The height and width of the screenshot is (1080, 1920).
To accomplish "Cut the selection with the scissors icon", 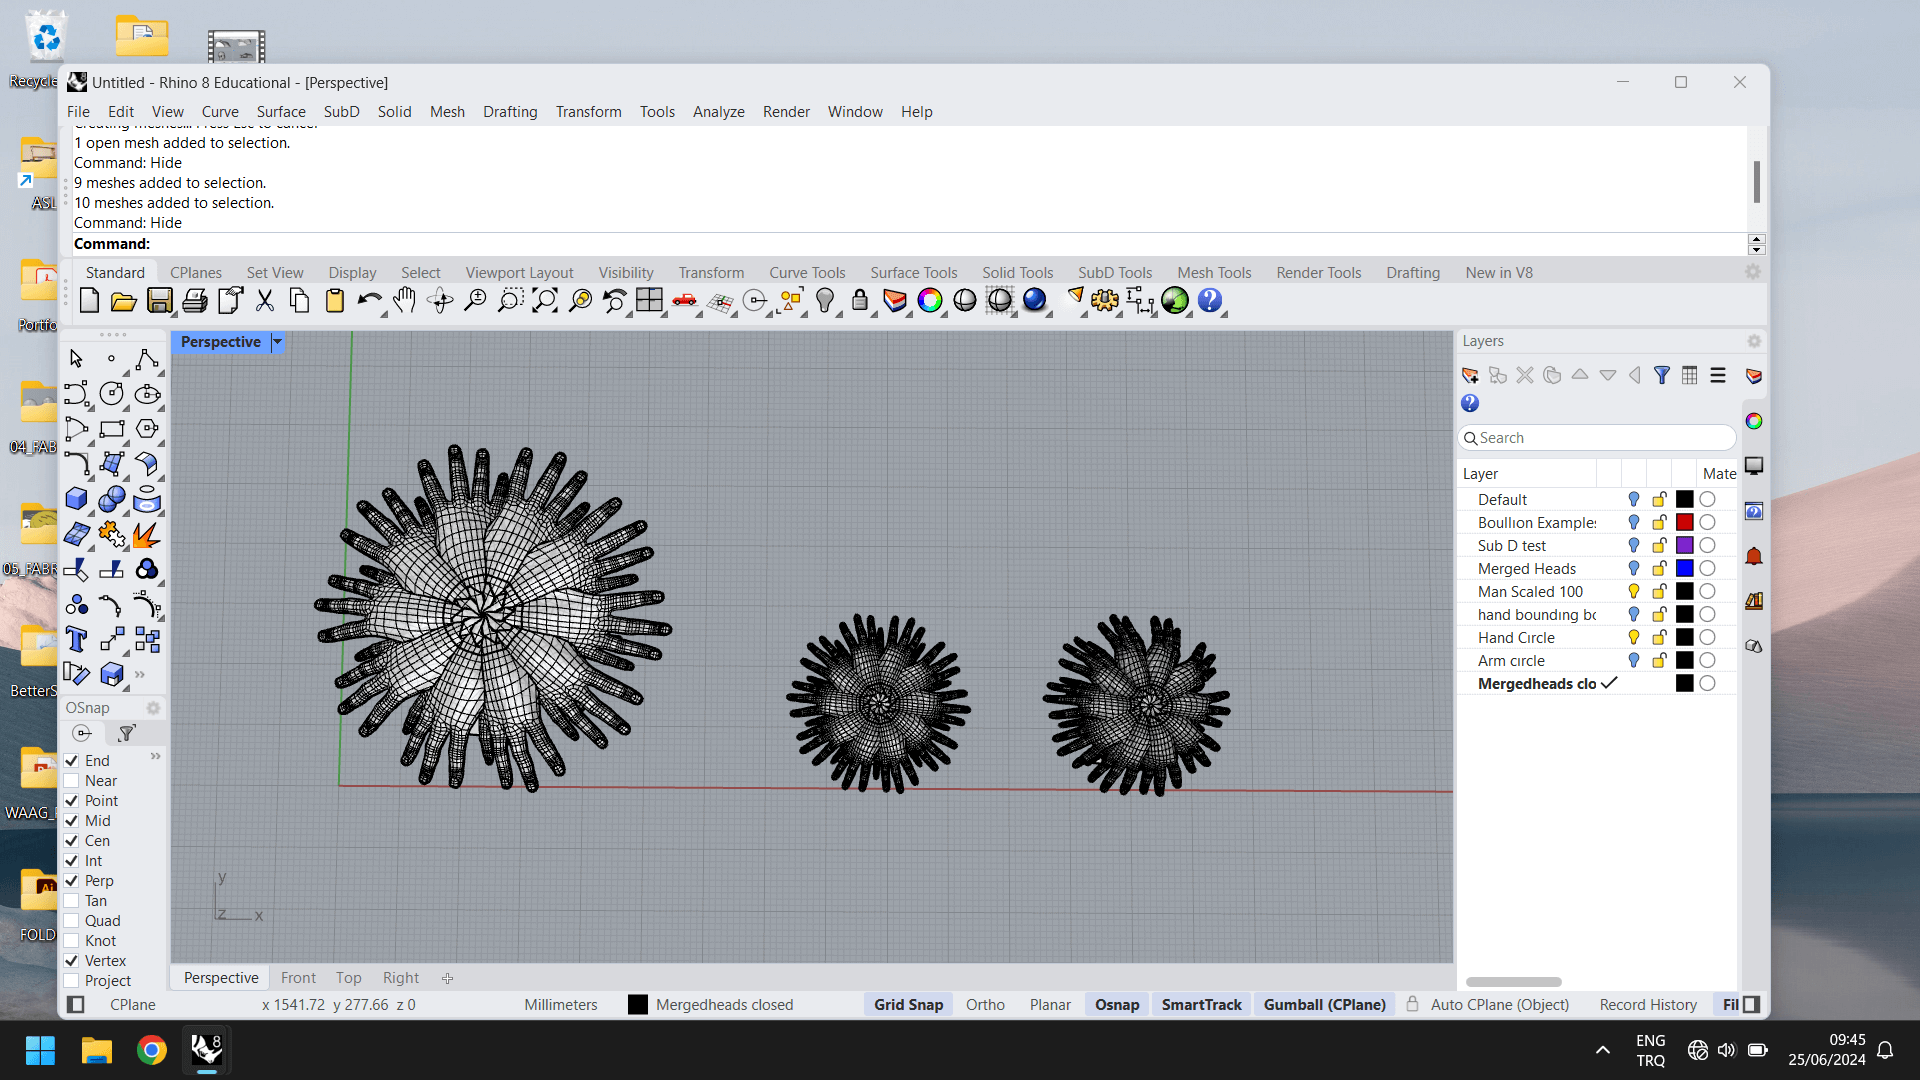I will [x=265, y=301].
